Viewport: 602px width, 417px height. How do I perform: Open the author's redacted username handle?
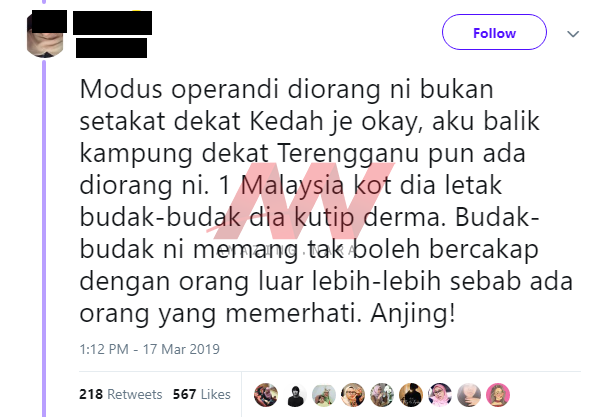coord(111,48)
